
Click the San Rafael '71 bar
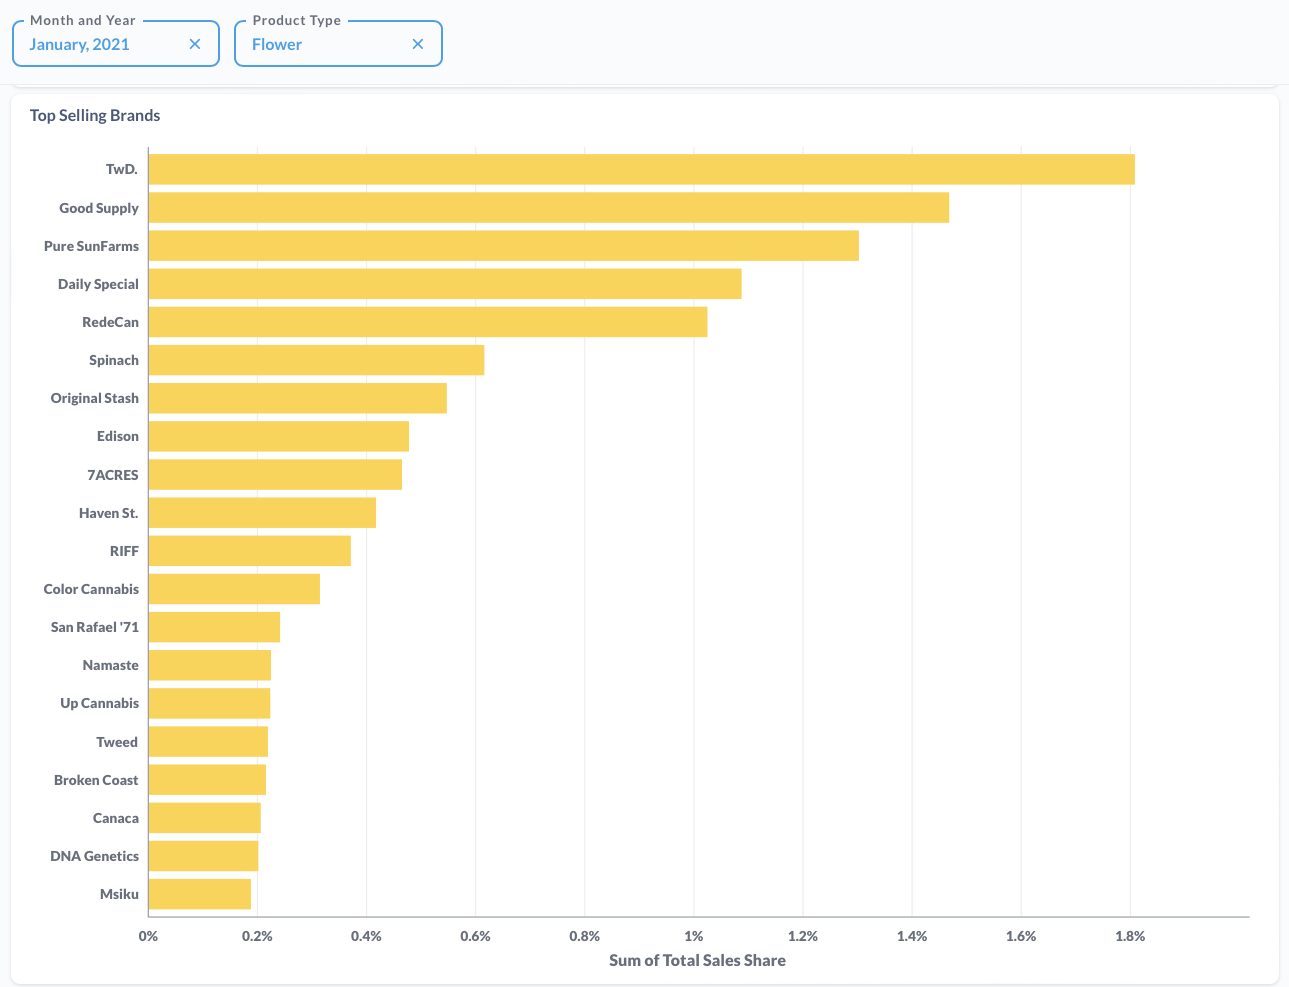(x=214, y=627)
